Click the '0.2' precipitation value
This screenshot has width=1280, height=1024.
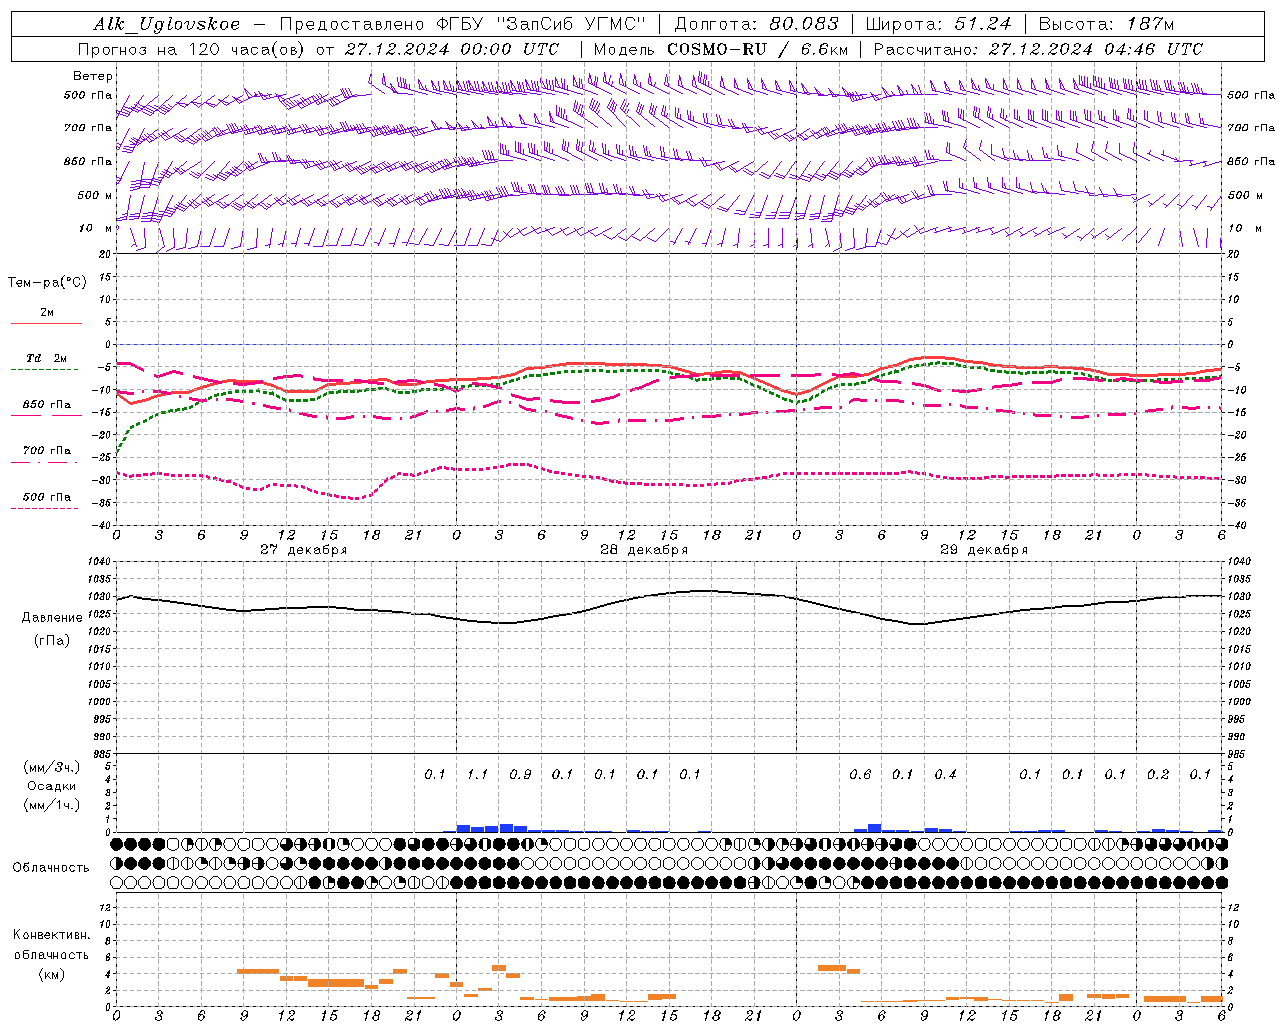coord(1158,774)
